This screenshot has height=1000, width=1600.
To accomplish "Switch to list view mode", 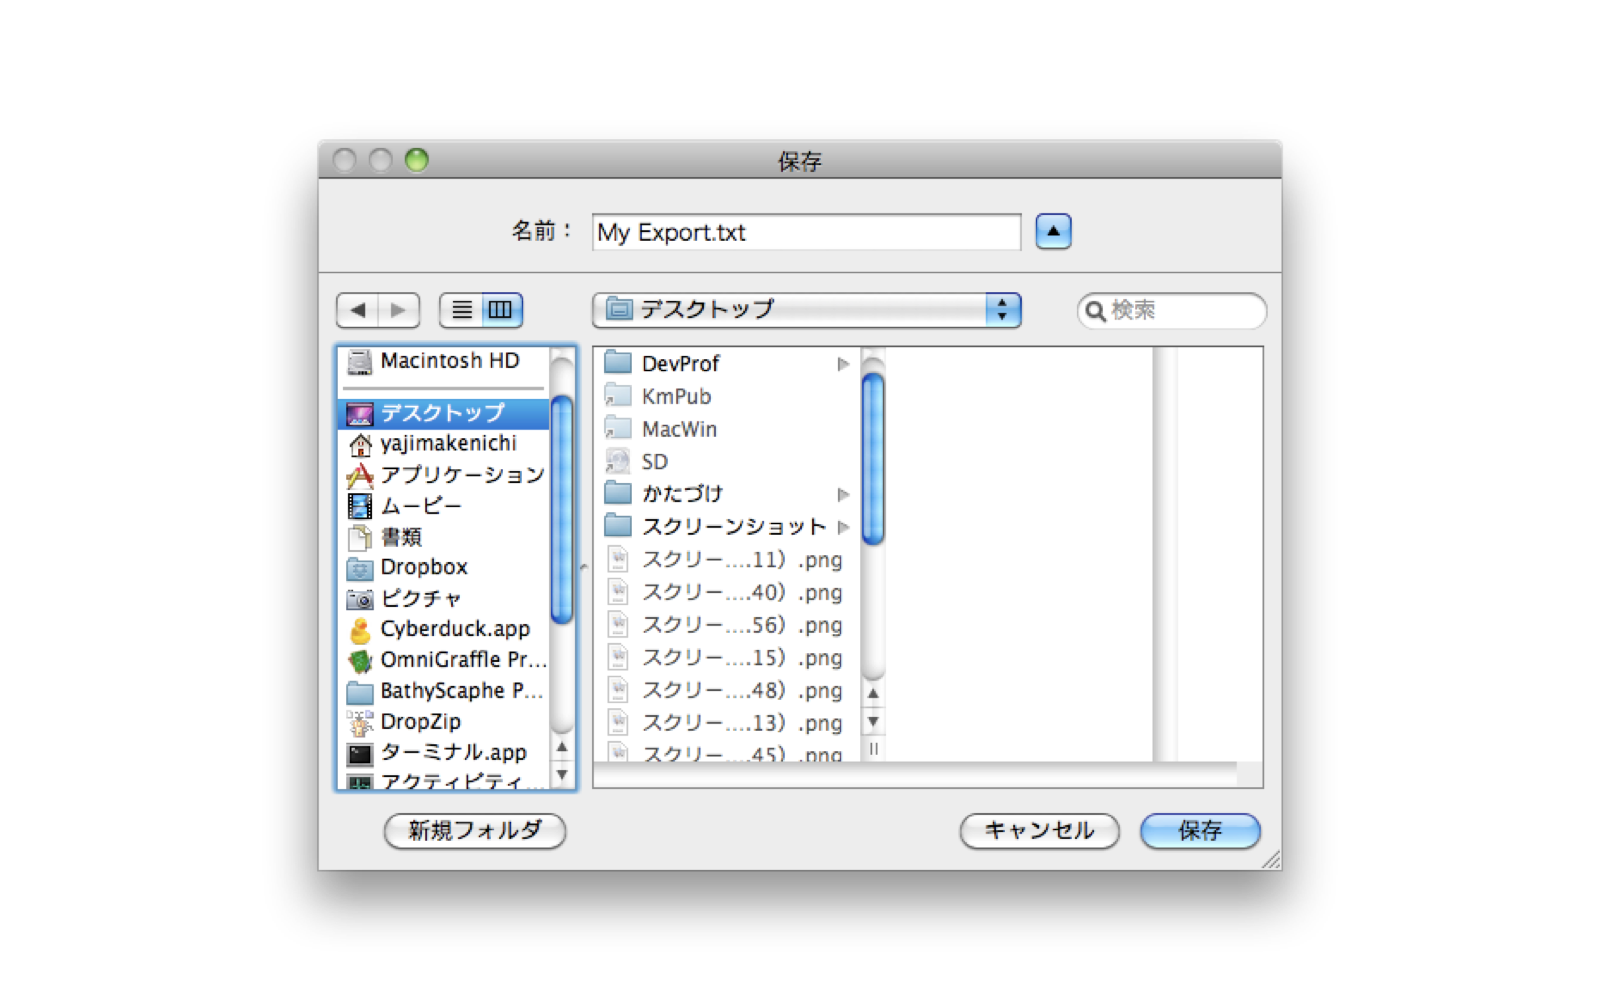I will [461, 310].
